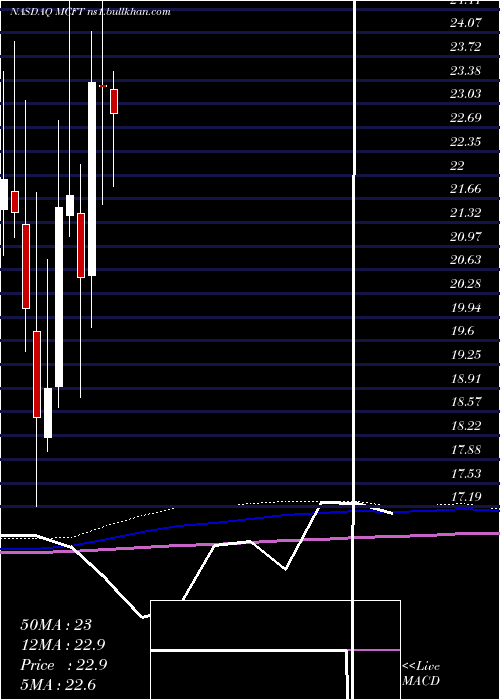Click the Price : 22.9 label
Viewport: 500px width, 700px height.
coord(63,665)
